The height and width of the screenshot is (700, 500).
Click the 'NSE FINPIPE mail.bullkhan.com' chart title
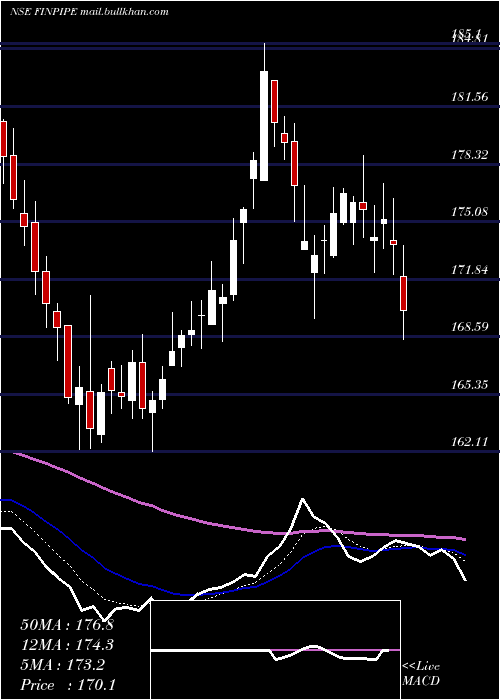click(89, 12)
